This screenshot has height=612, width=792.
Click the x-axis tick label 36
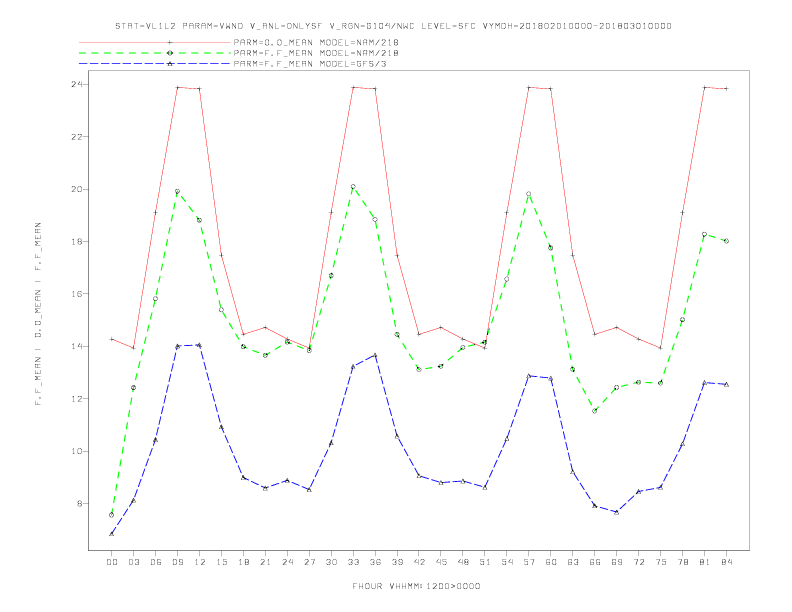[375, 562]
